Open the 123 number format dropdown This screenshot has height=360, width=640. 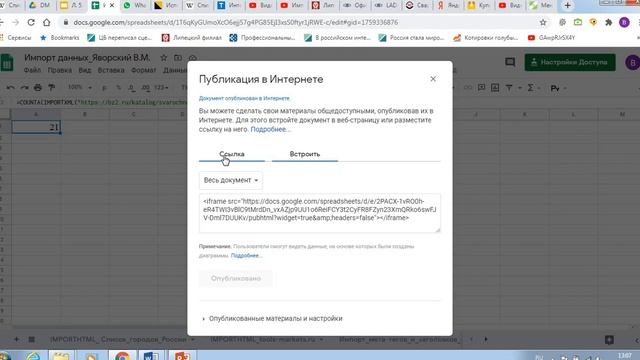click(162, 87)
